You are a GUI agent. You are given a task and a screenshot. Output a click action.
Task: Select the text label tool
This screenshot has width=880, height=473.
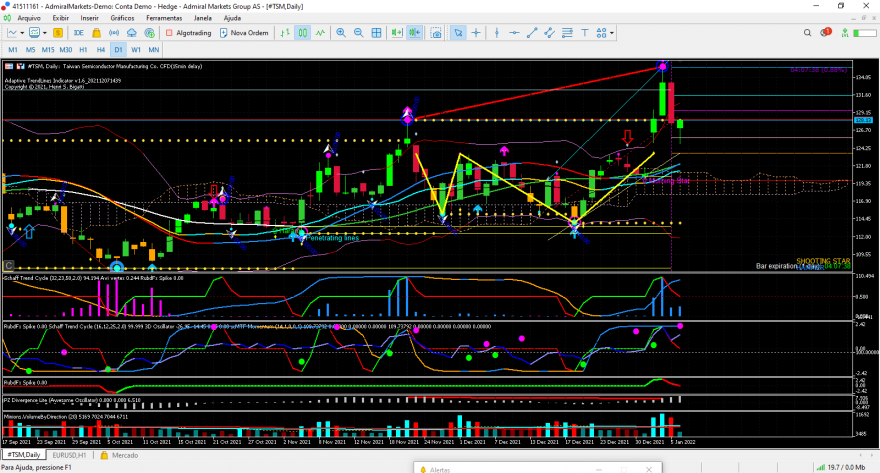pos(583,32)
